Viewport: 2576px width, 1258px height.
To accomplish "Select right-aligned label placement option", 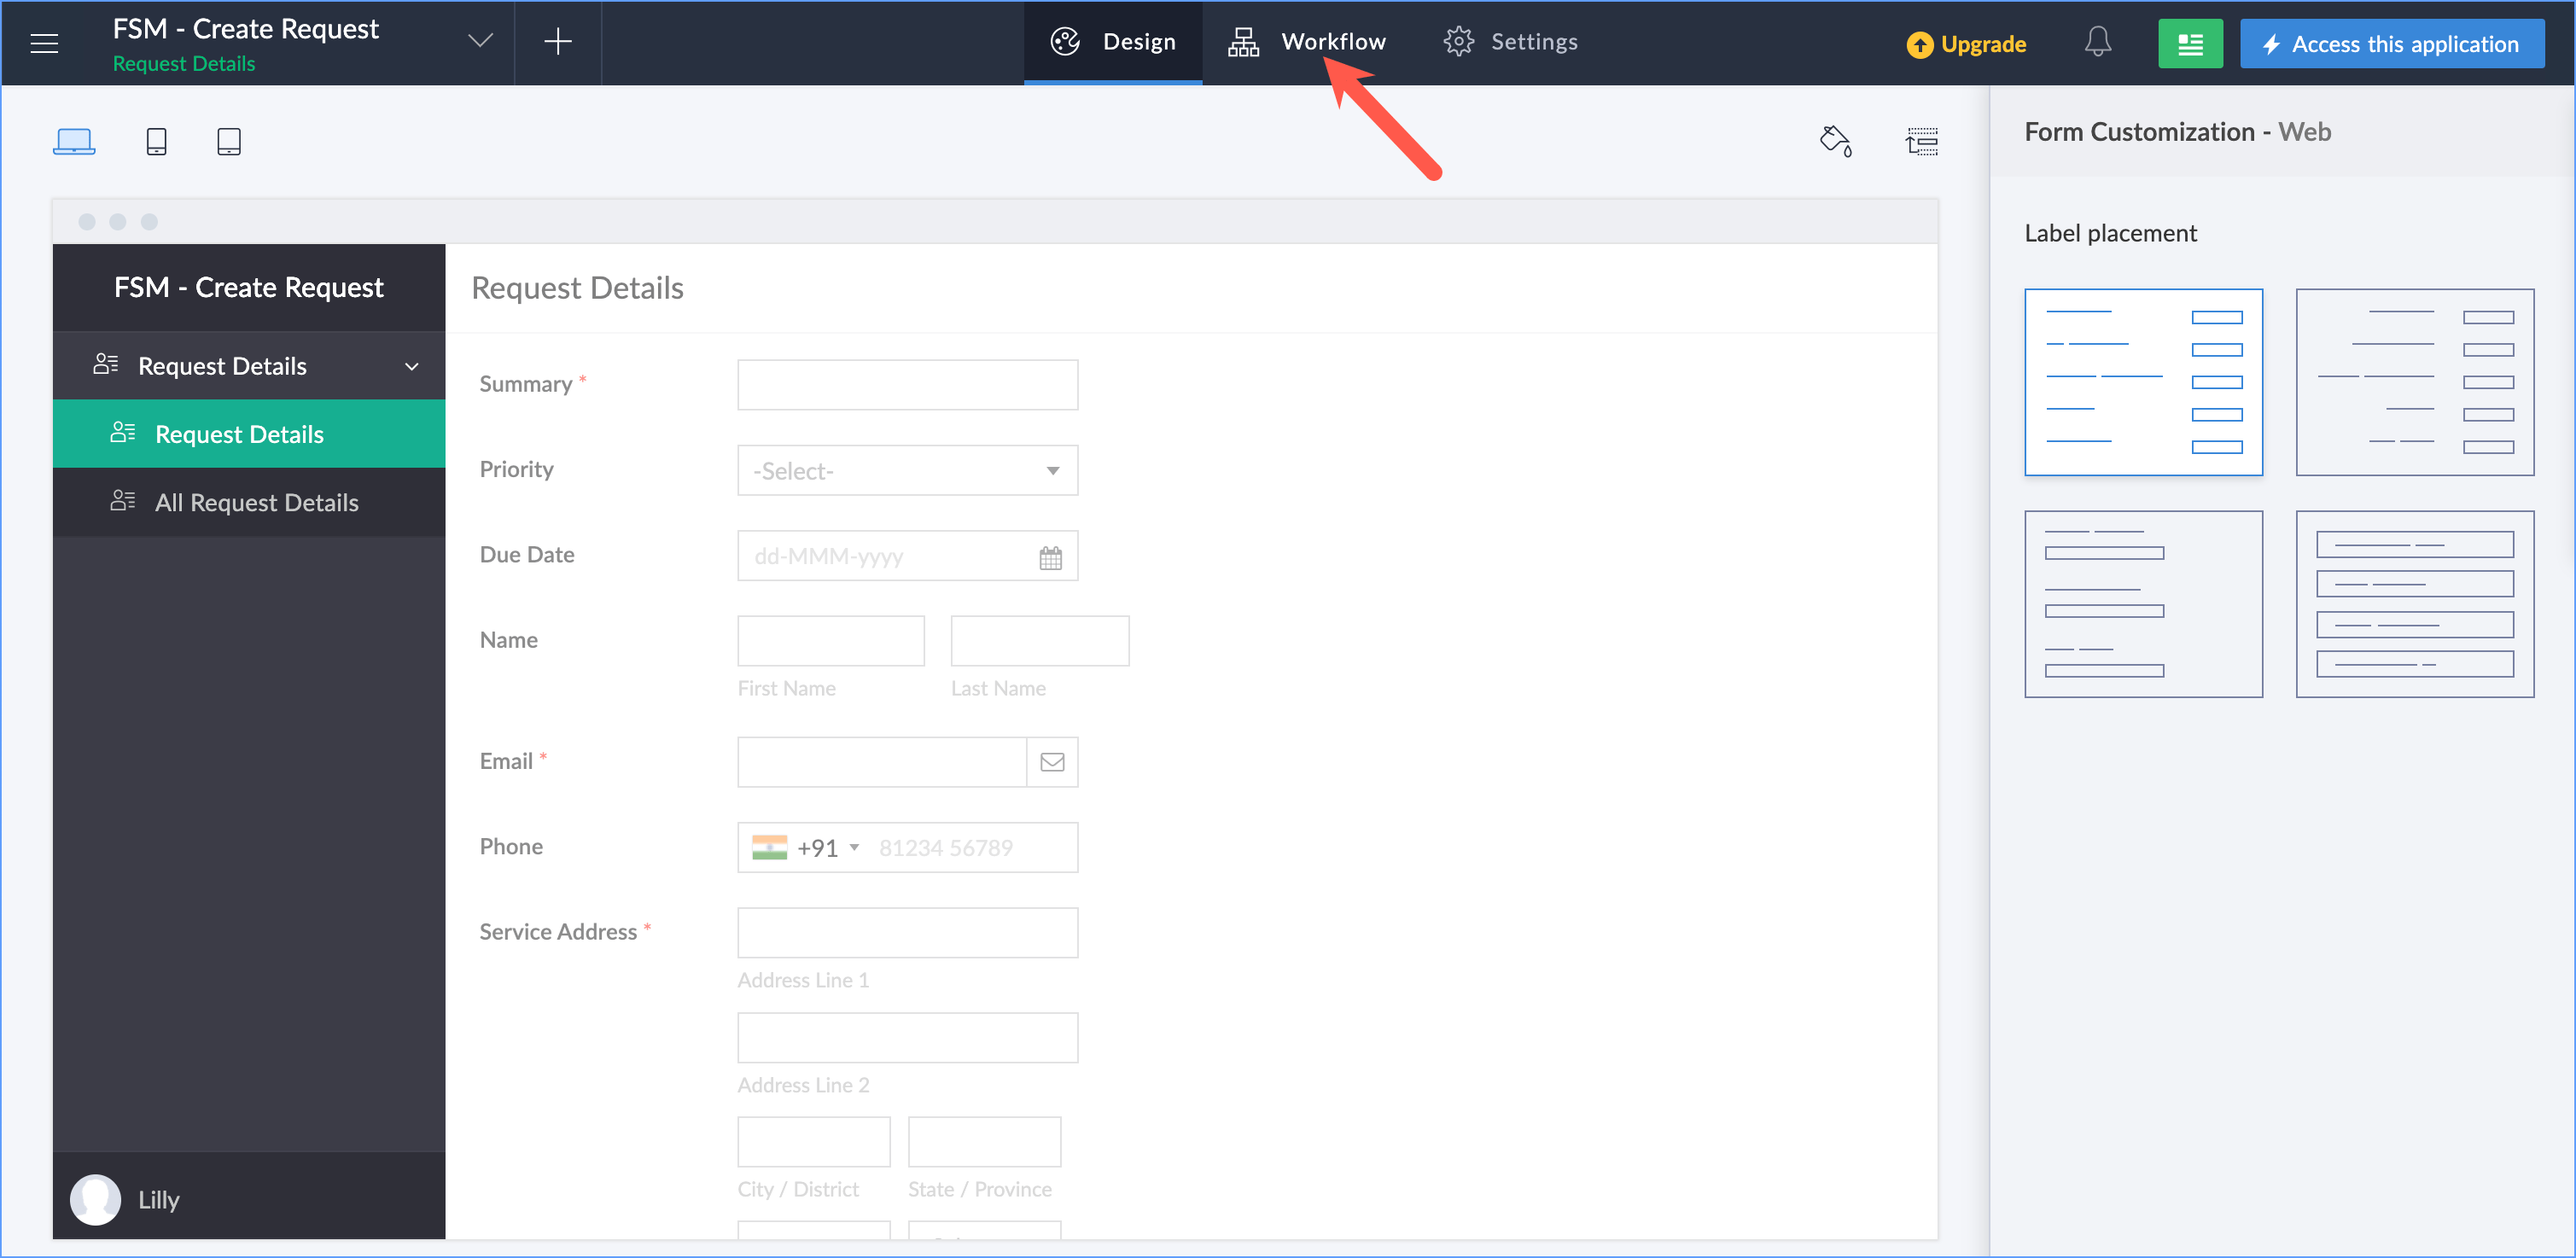I will (2414, 382).
